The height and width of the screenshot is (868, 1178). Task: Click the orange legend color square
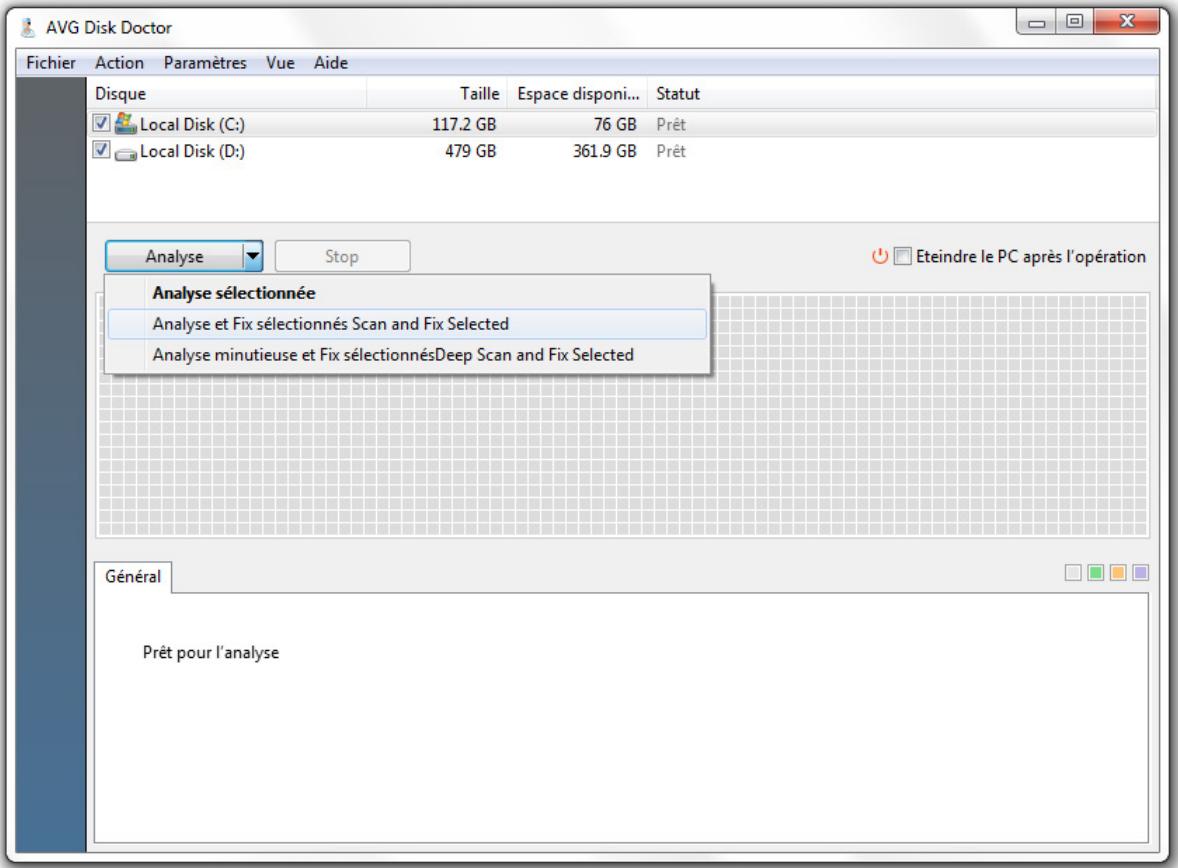(x=1118, y=573)
